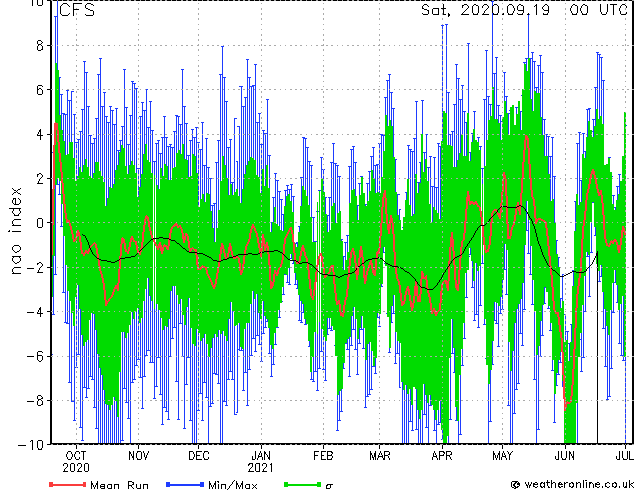Click the y-axis value 2

[x=40, y=179]
